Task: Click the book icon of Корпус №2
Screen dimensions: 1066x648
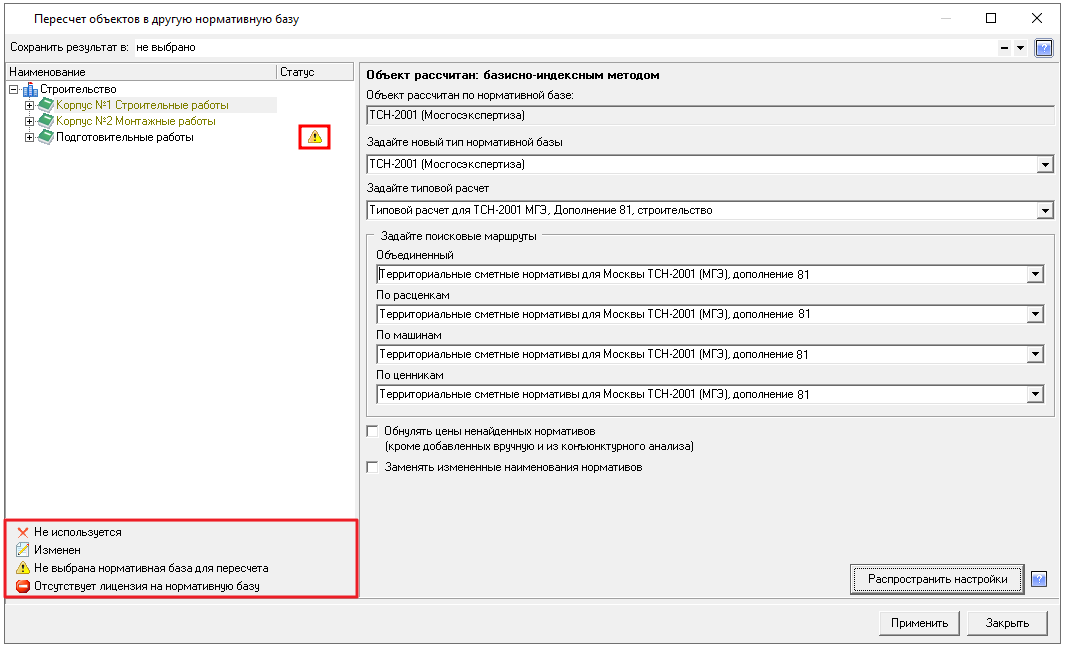Action: 46,122
